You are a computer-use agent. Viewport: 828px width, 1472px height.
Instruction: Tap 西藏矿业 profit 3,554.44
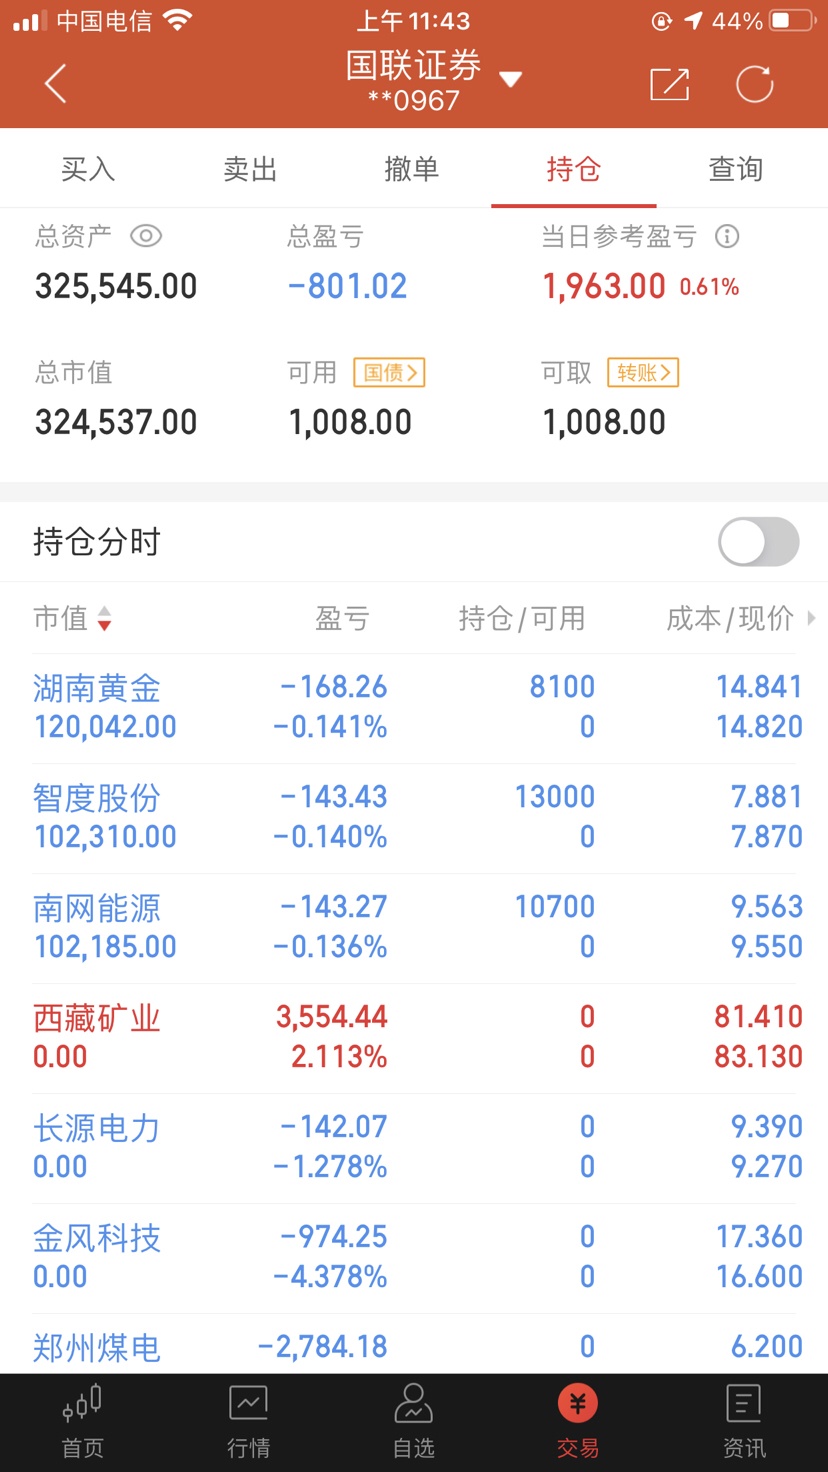click(x=331, y=1017)
